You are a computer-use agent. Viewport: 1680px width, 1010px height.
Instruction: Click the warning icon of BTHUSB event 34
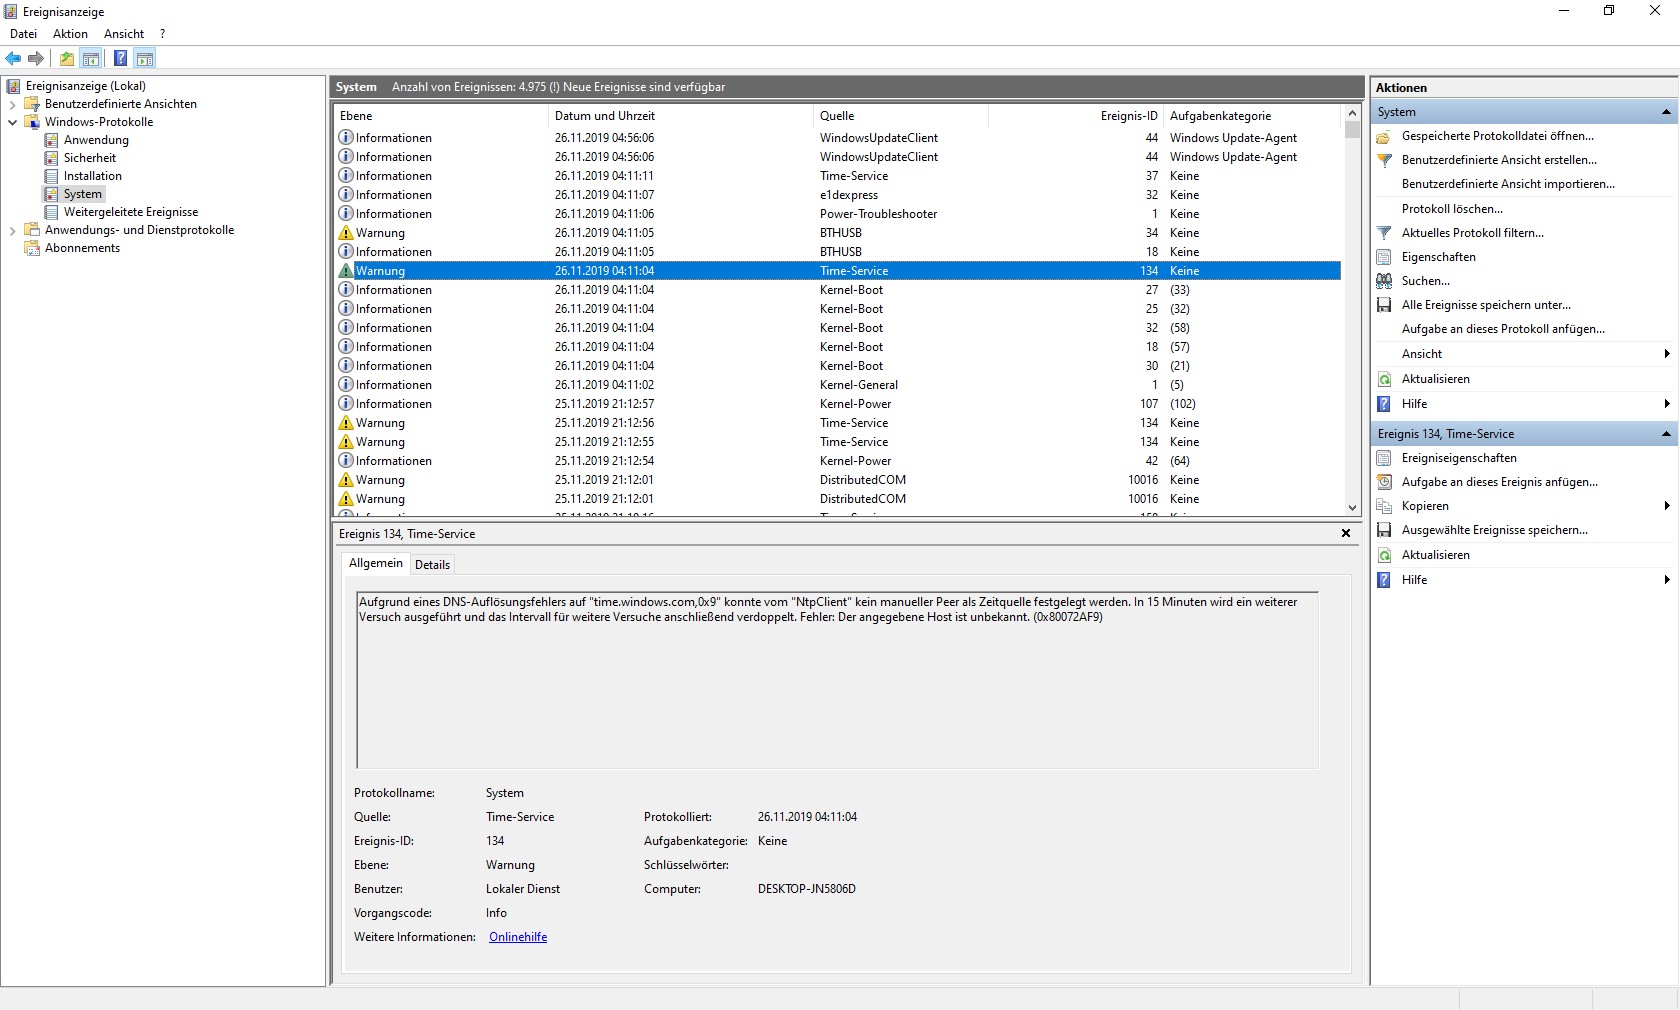346,233
